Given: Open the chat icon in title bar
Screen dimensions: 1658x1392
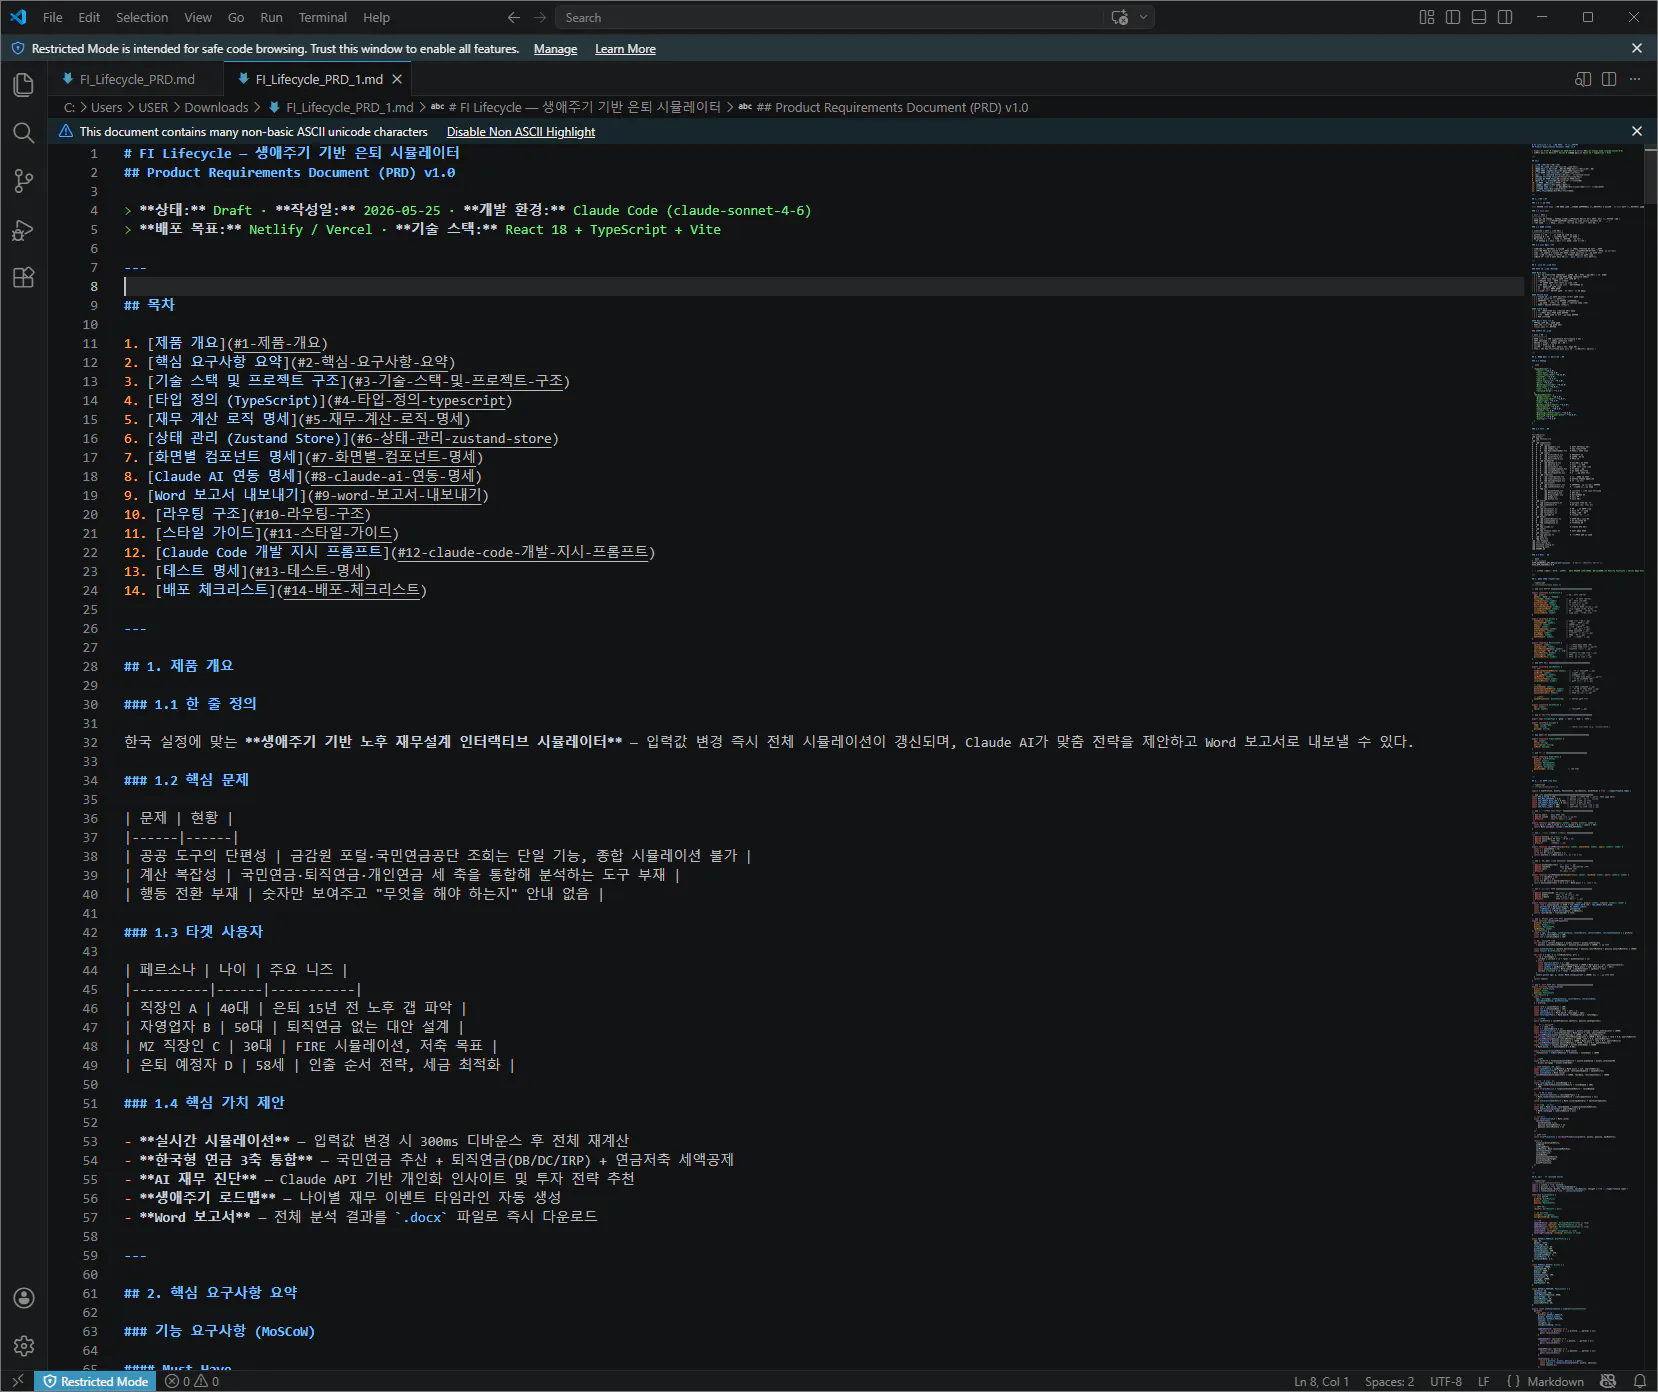Looking at the screenshot, I should 1120,17.
